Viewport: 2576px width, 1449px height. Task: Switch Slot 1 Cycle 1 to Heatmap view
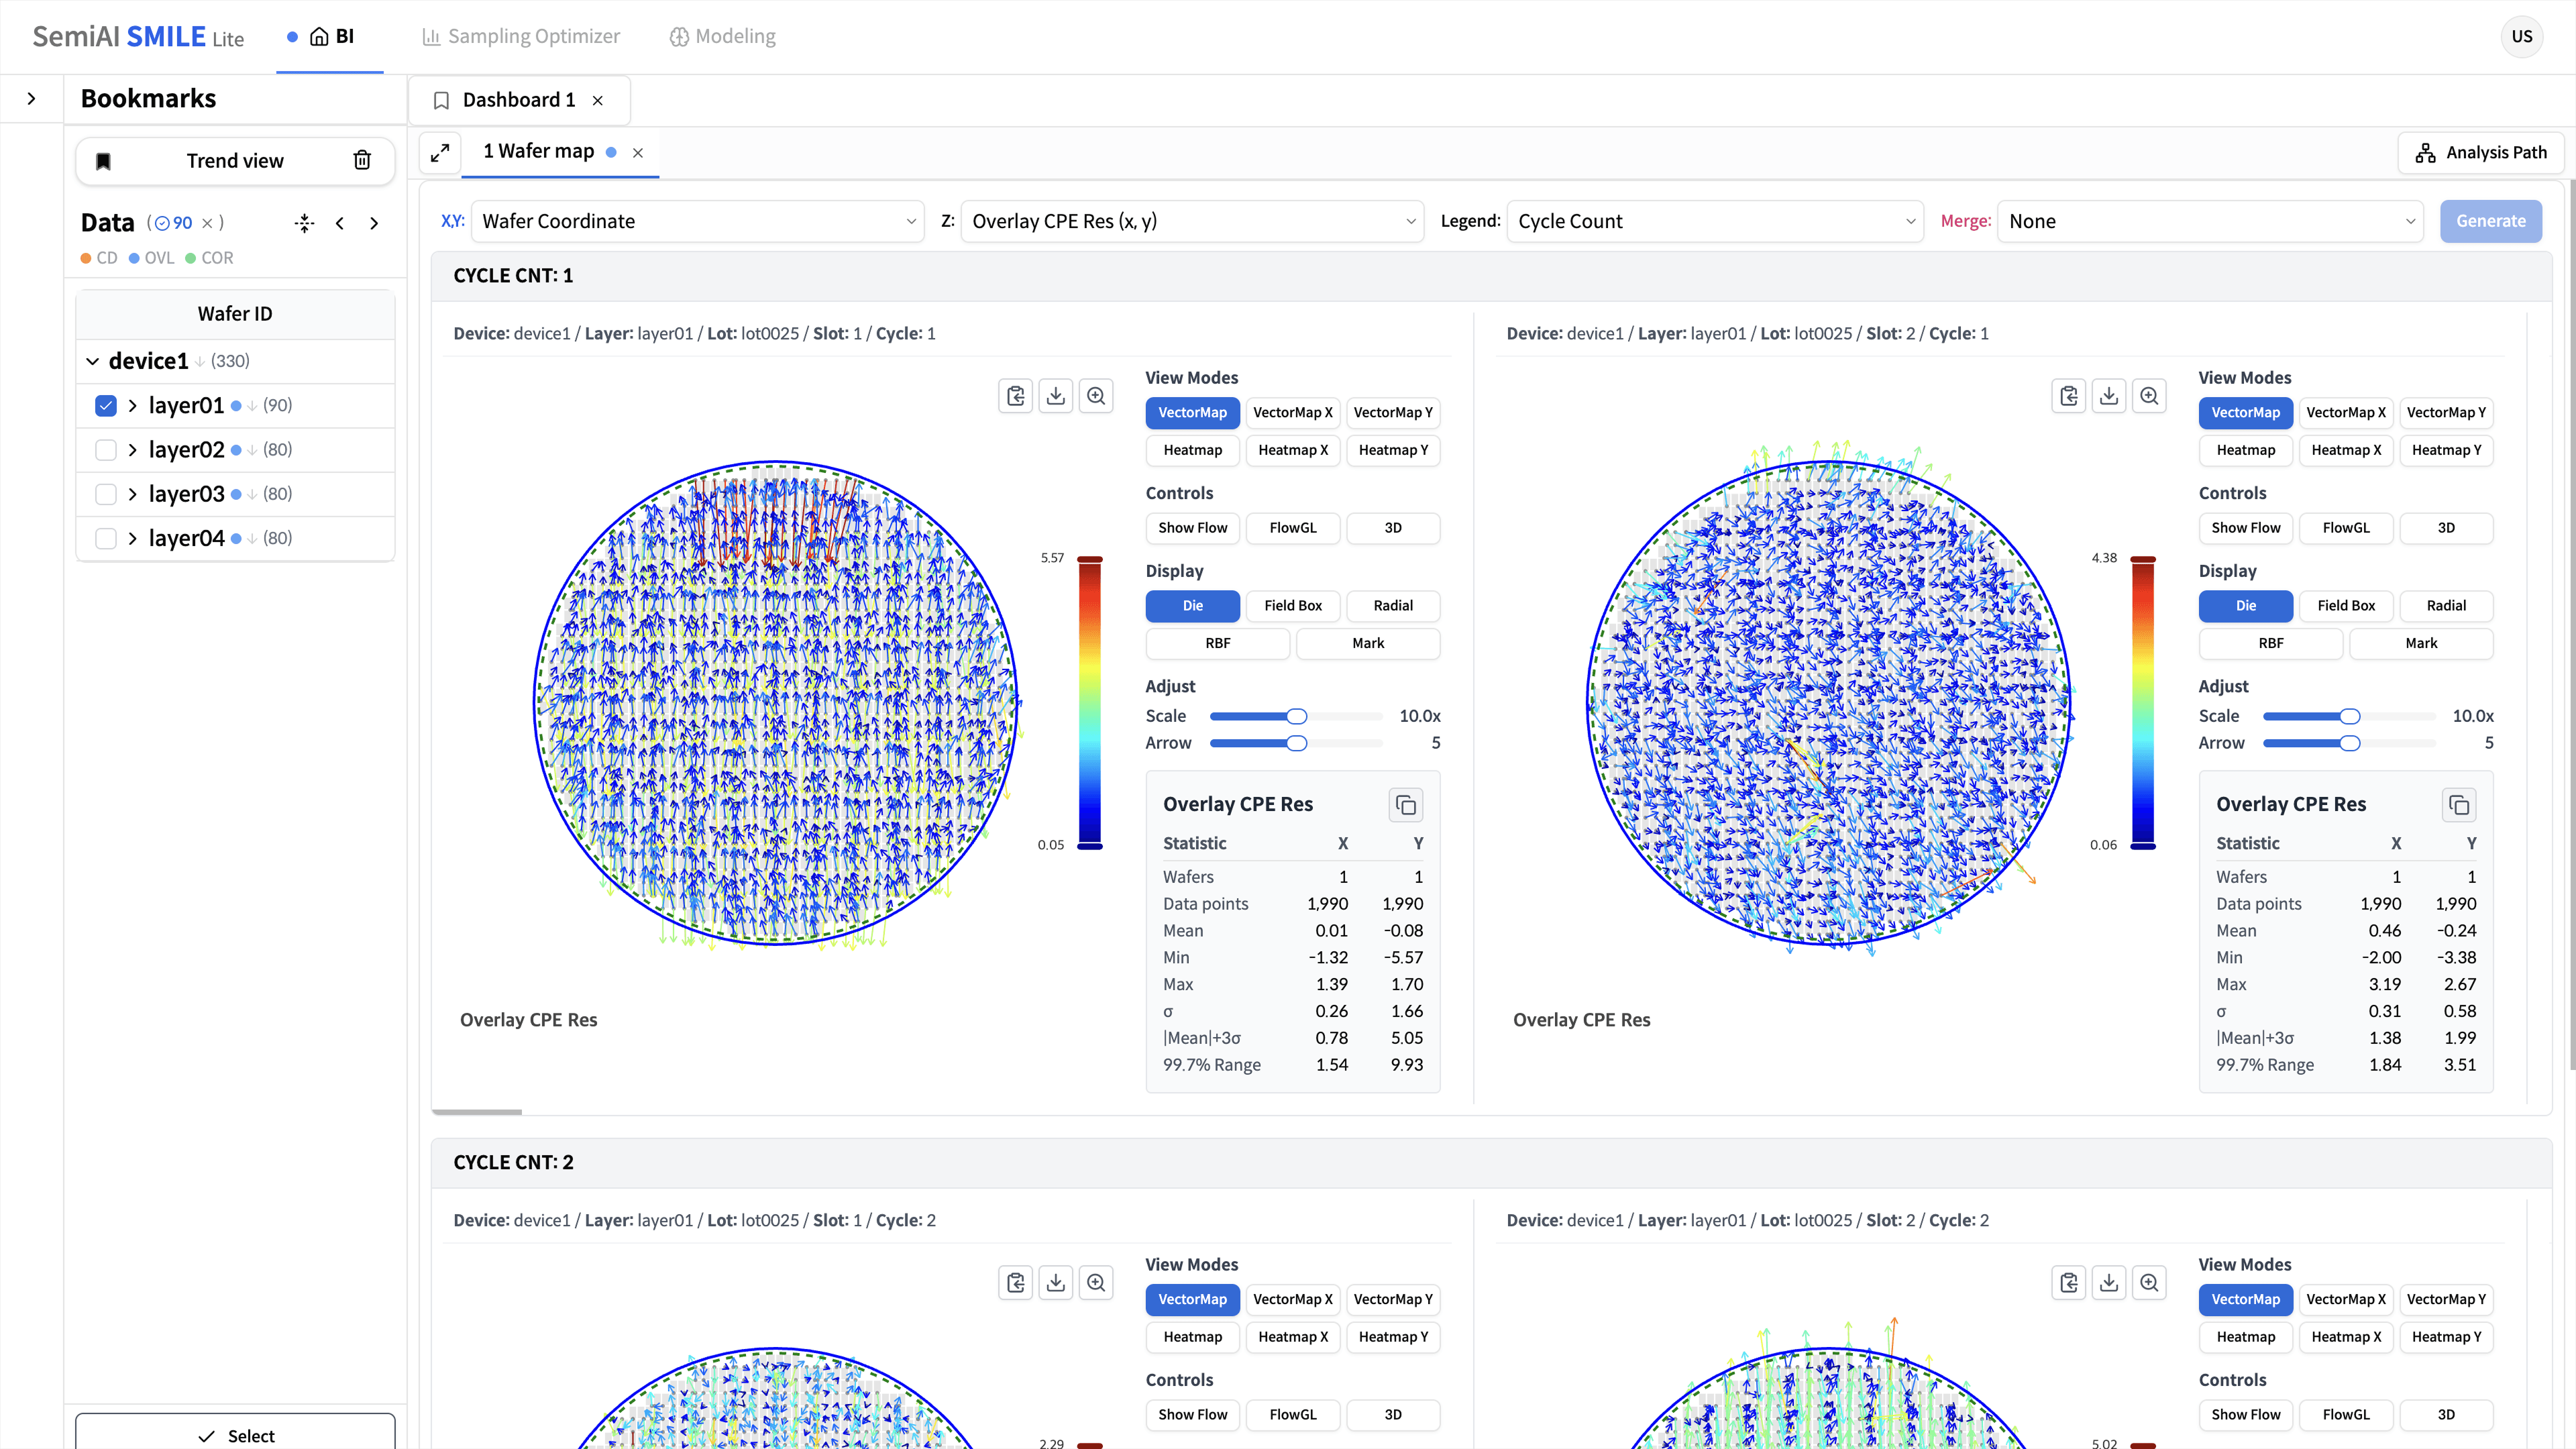click(1193, 450)
